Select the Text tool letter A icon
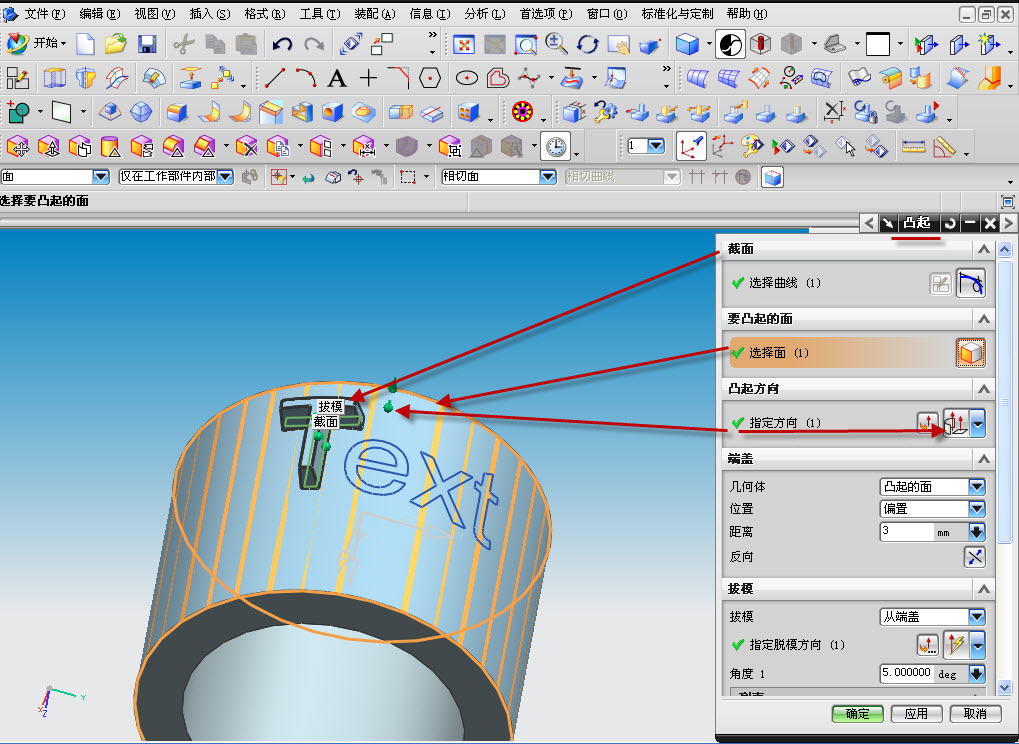1019x744 pixels. (x=337, y=79)
